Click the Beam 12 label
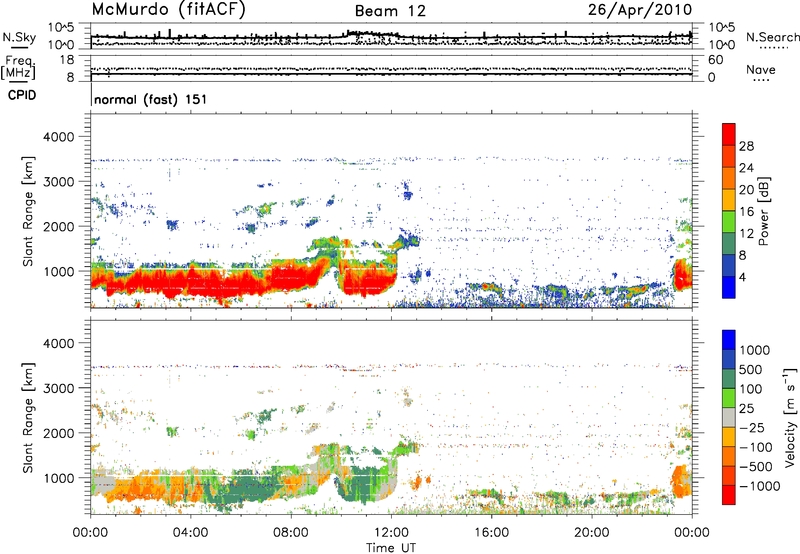The height and width of the screenshot is (554, 800). 390,11
